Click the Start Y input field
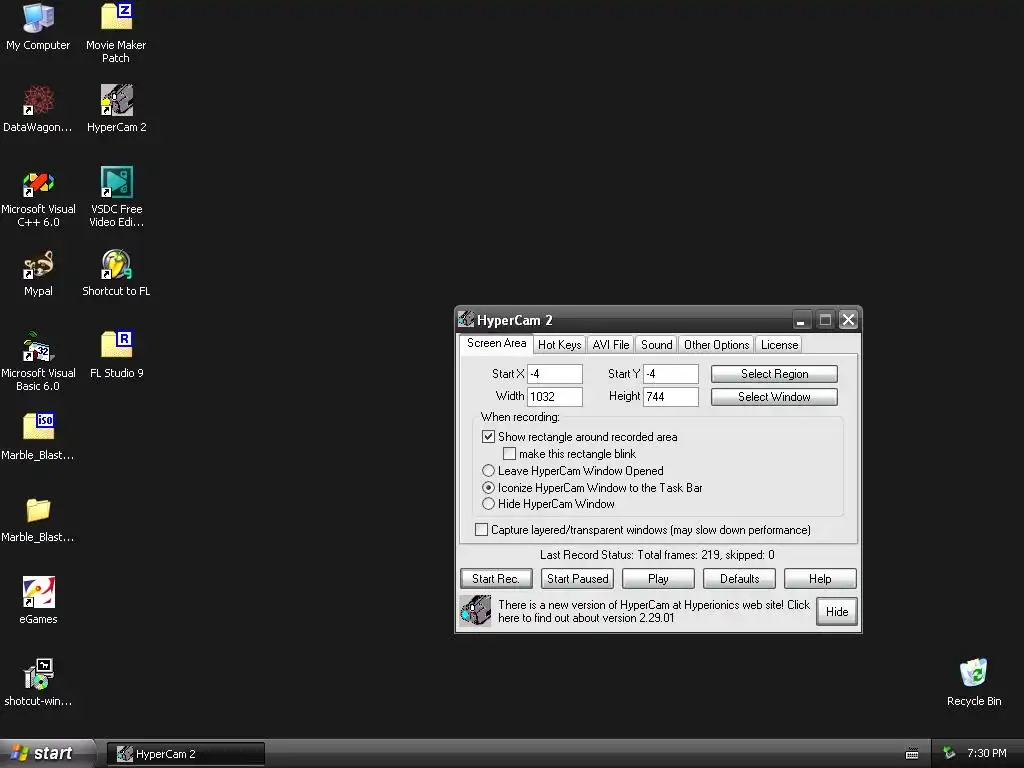 tap(671, 374)
